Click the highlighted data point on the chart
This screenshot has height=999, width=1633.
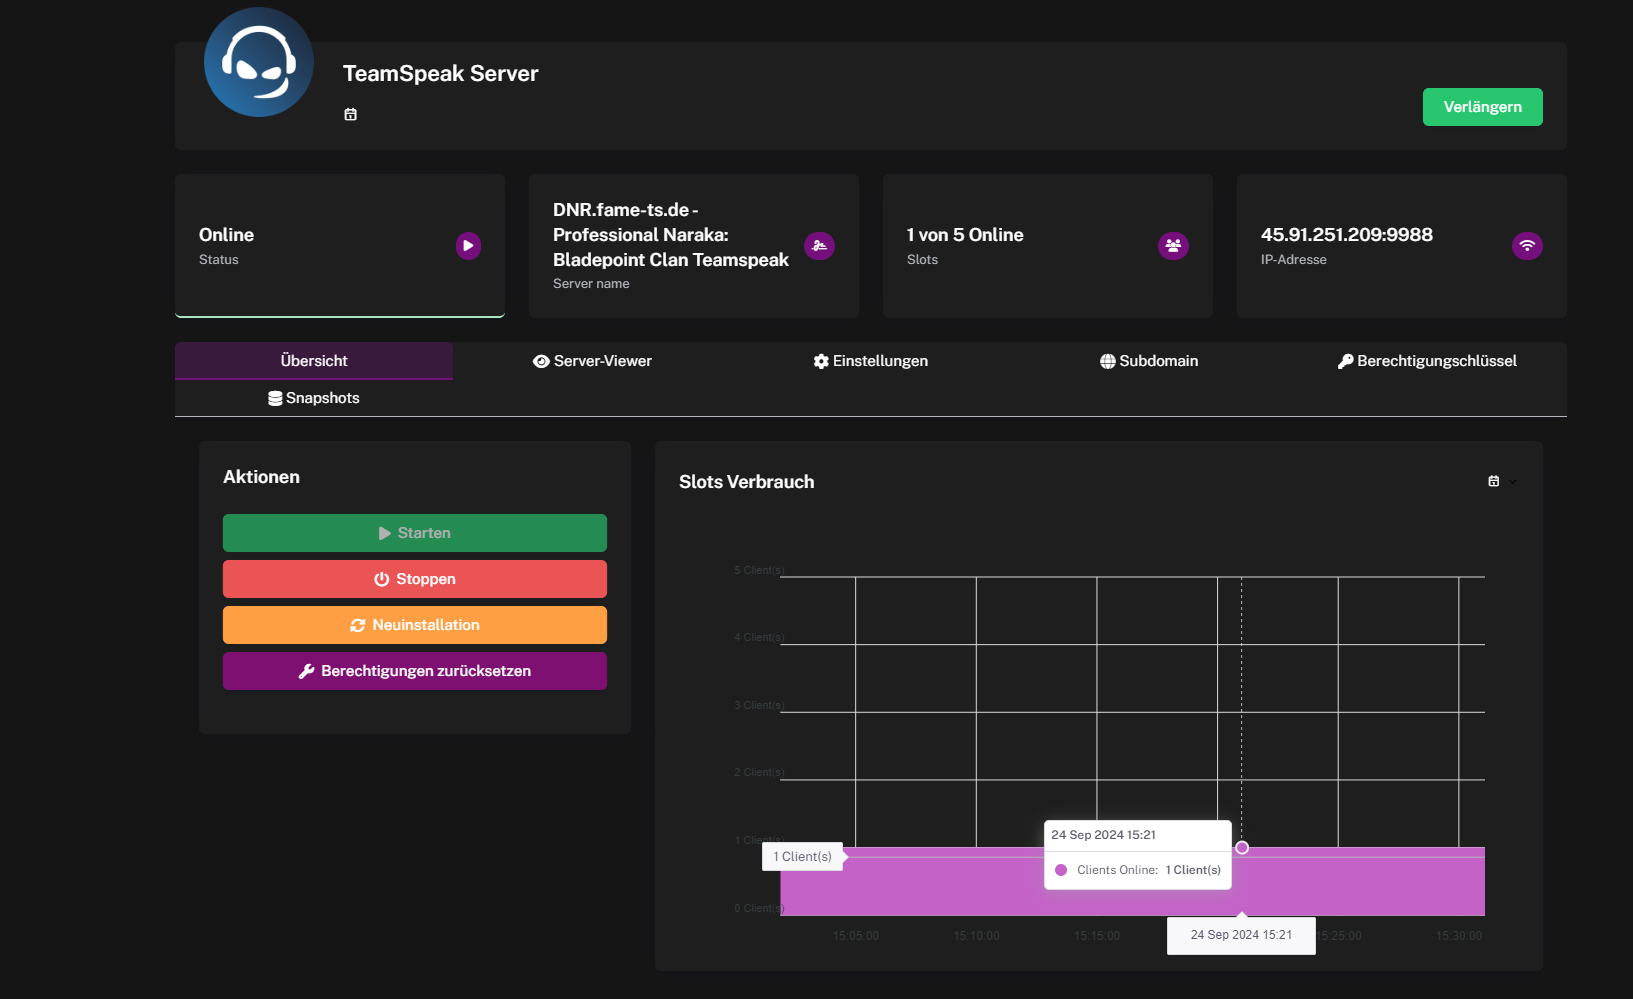[1242, 848]
